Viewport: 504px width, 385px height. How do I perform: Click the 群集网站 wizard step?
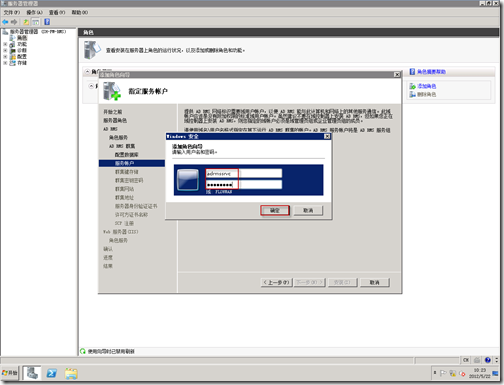pyautogui.click(x=124, y=189)
